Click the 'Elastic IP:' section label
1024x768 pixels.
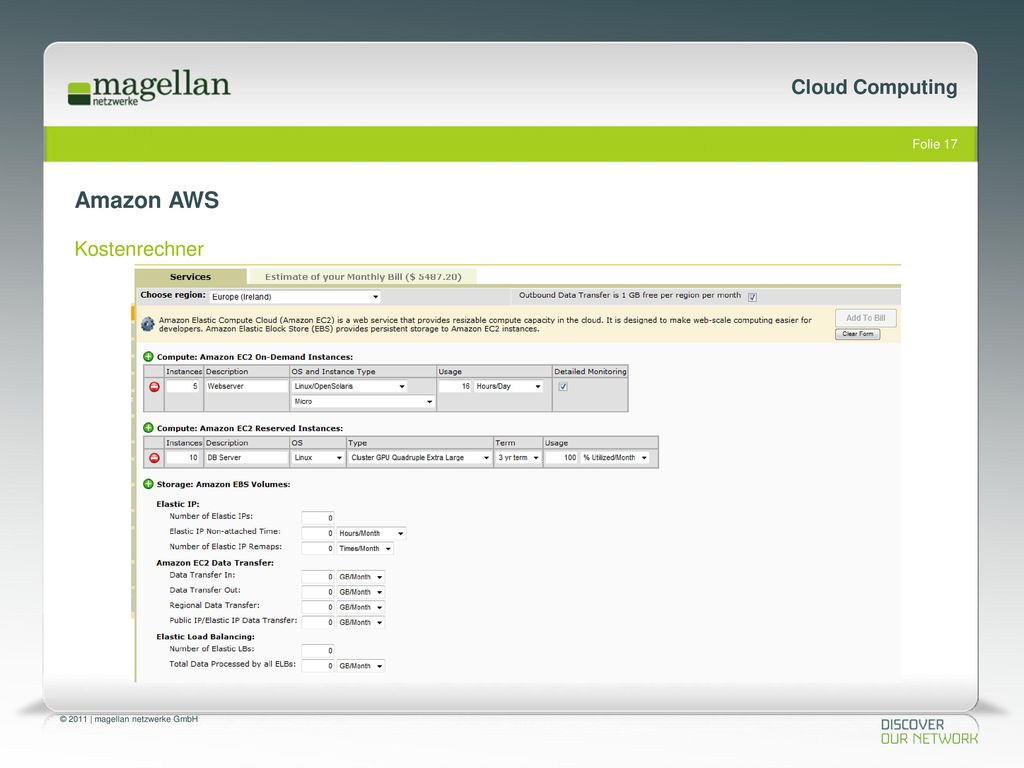[x=178, y=504]
